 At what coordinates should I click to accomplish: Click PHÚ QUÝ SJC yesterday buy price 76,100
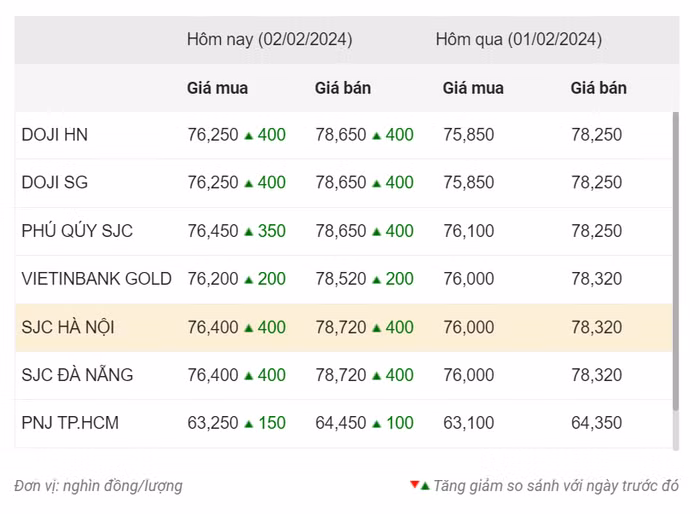pyautogui.click(x=468, y=231)
